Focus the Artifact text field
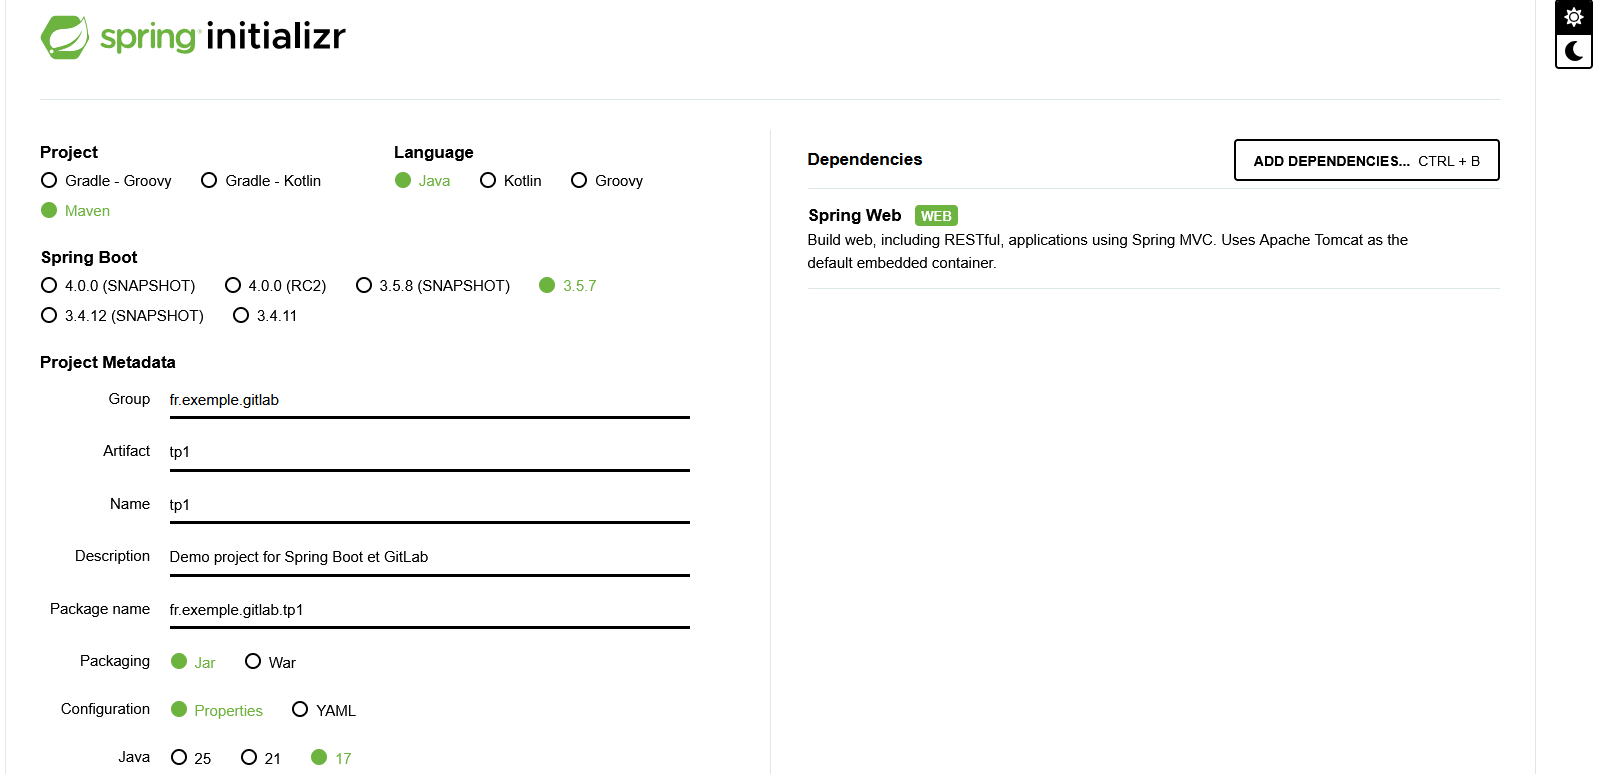 point(429,452)
